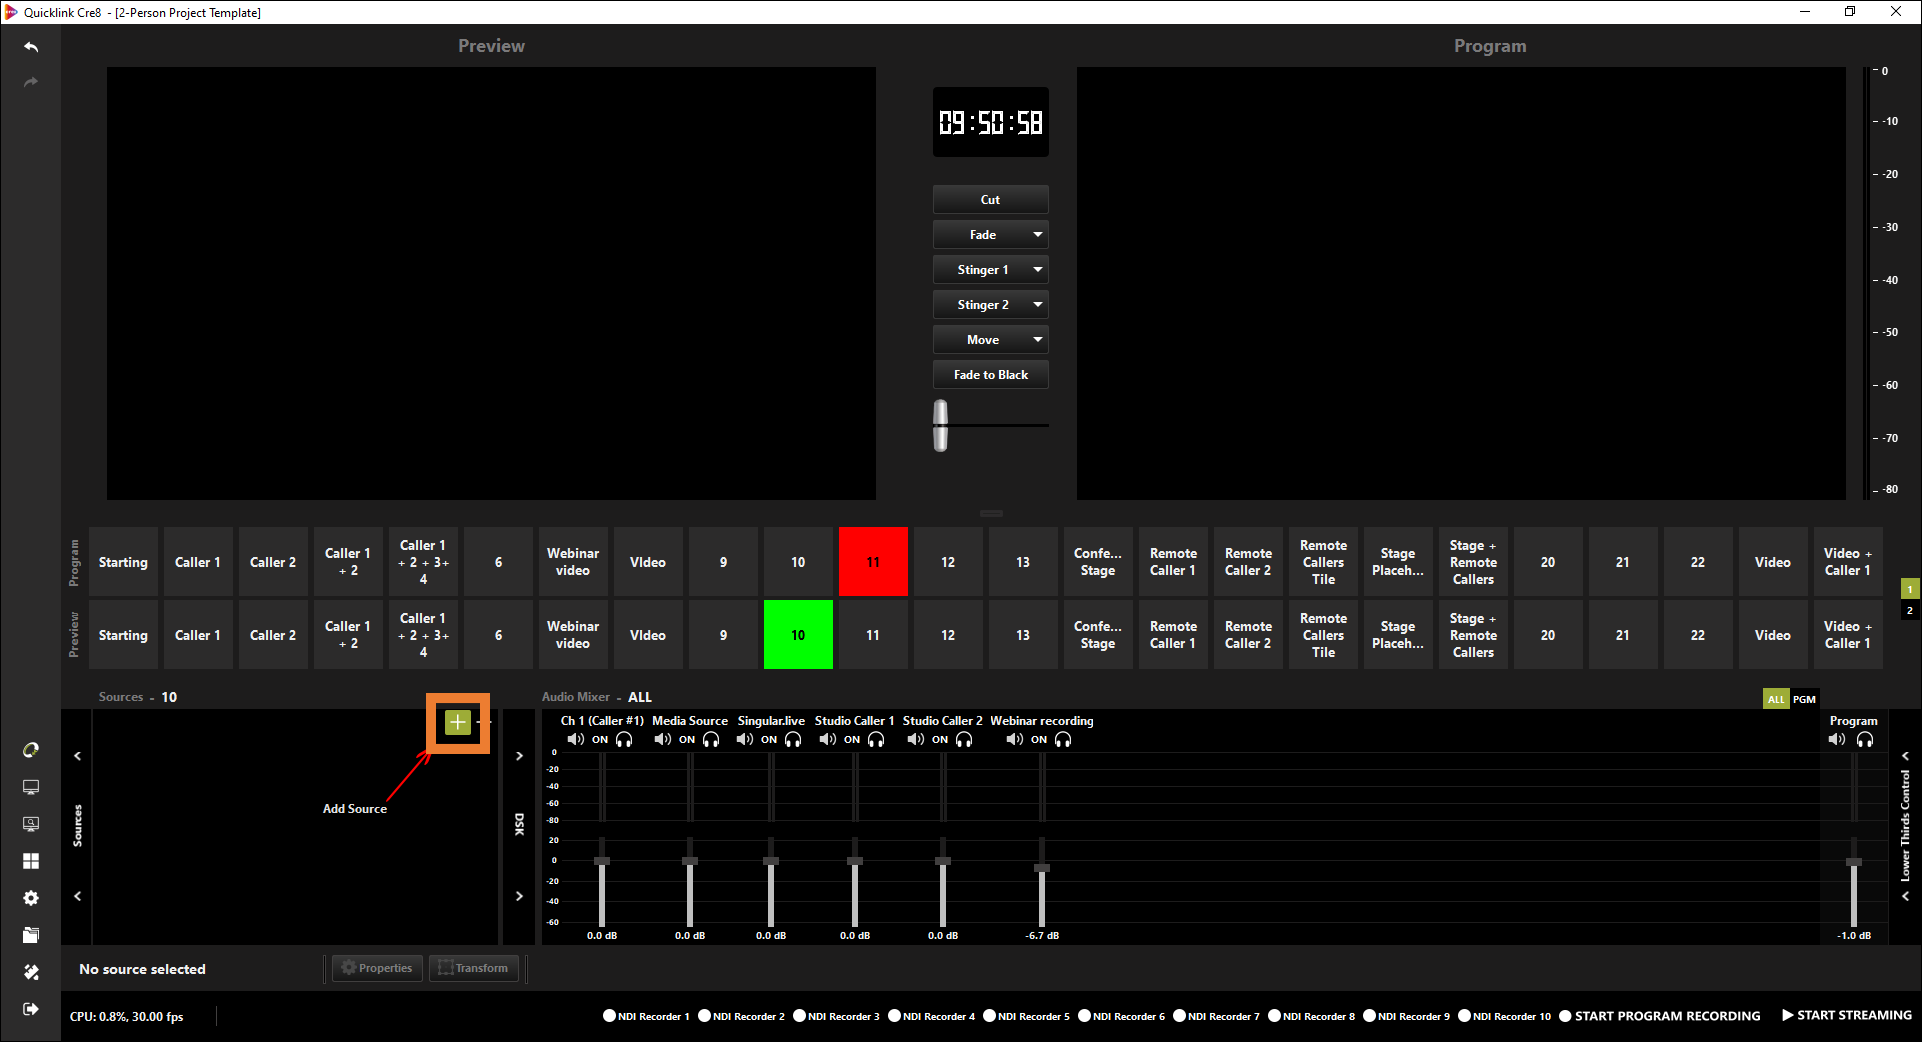Switch audio mixer to the PGM tab
Viewport: 1922px width, 1042px height.
pyautogui.click(x=1804, y=699)
